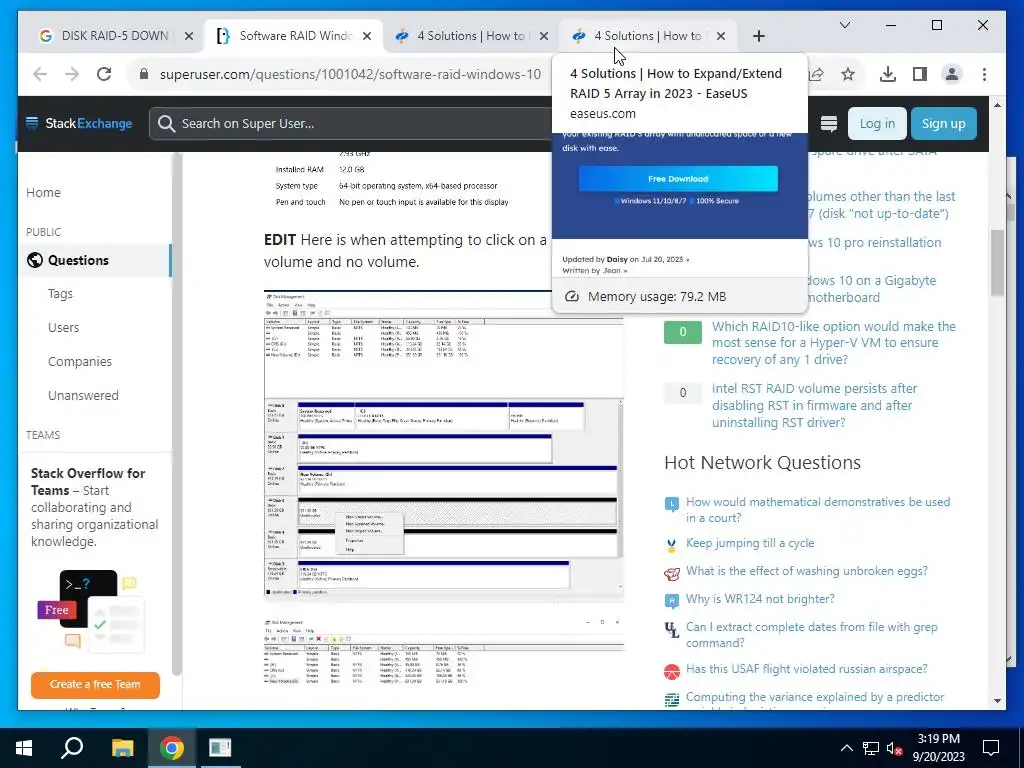Open Unanswered in the sidebar
The image size is (1024, 768).
click(x=83, y=395)
